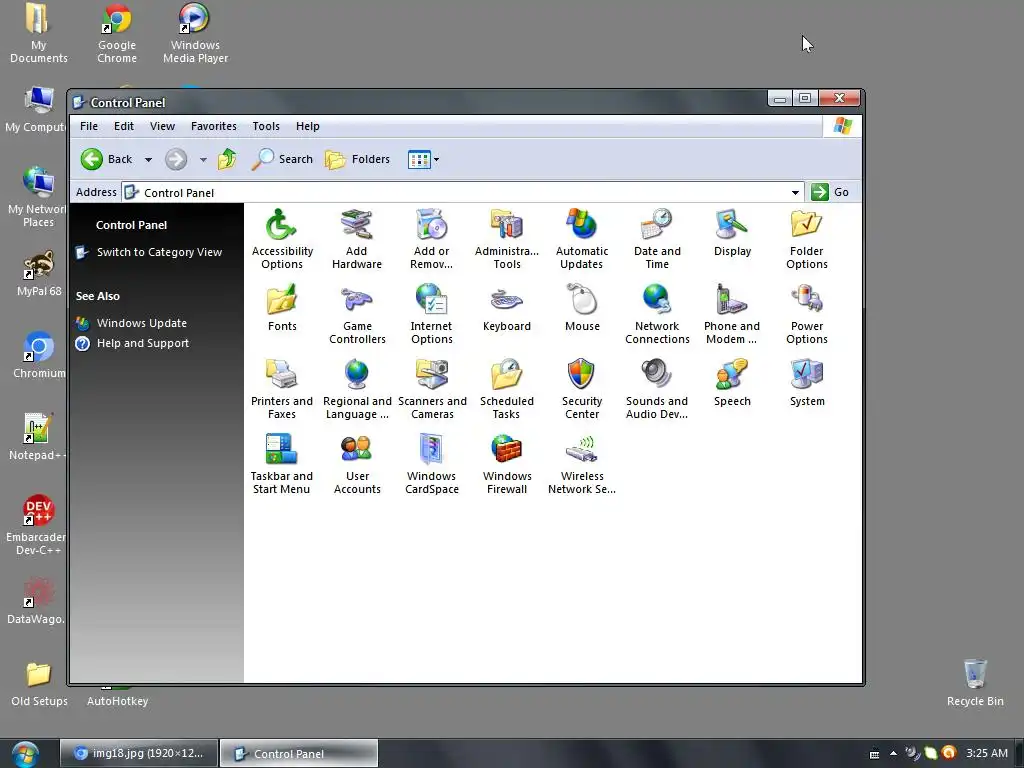Screen dimensions: 1024x768
Task: Select Old Setups desktop folder
Action: click(39, 684)
